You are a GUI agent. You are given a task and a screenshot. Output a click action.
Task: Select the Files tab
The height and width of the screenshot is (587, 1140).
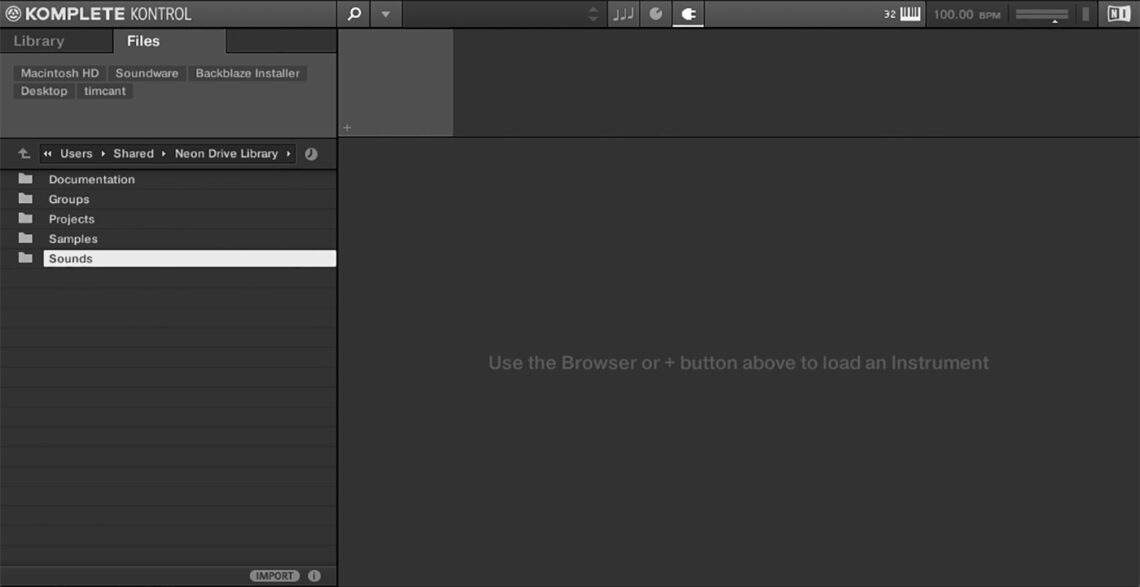point(143,41)
